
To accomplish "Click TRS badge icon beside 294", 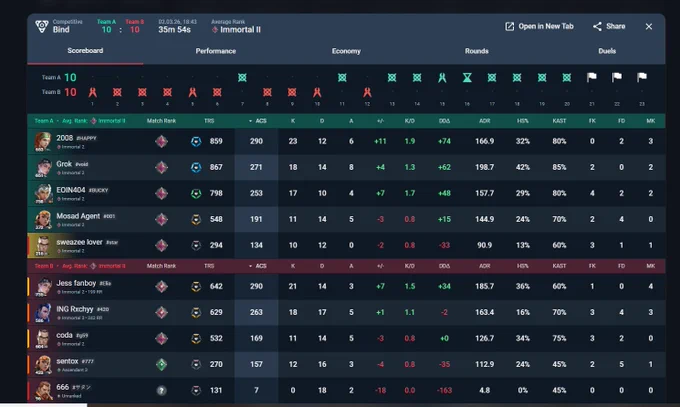I will click(x=196, y=246).
